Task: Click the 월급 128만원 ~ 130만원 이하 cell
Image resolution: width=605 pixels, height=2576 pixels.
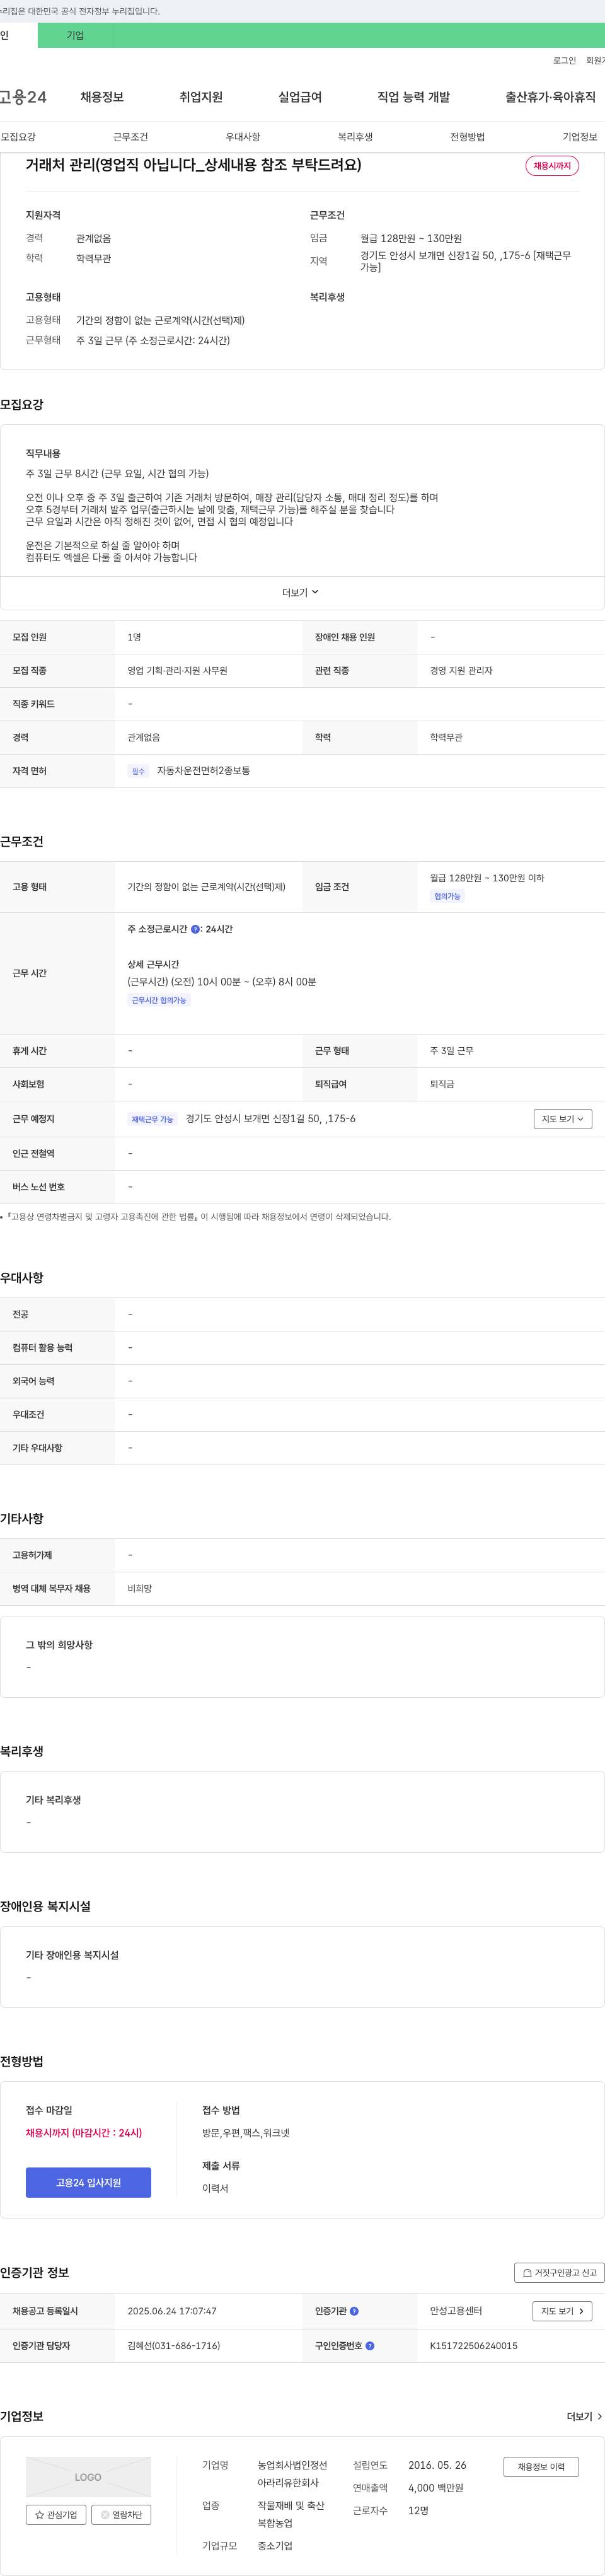Action: pyautogui.click(x=487, y=878)
